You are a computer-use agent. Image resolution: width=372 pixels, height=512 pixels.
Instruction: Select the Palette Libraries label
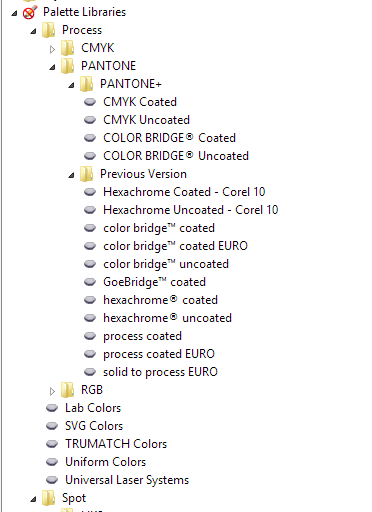coord(85,12)
